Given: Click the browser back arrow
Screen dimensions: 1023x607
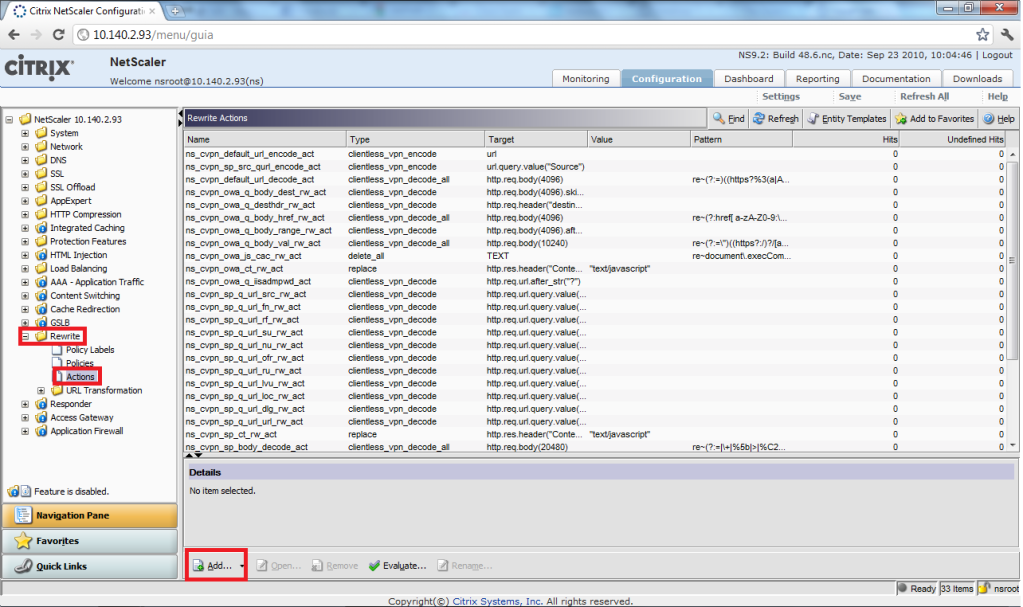Looking at the screenshot, I should click(x=14, y=35).
